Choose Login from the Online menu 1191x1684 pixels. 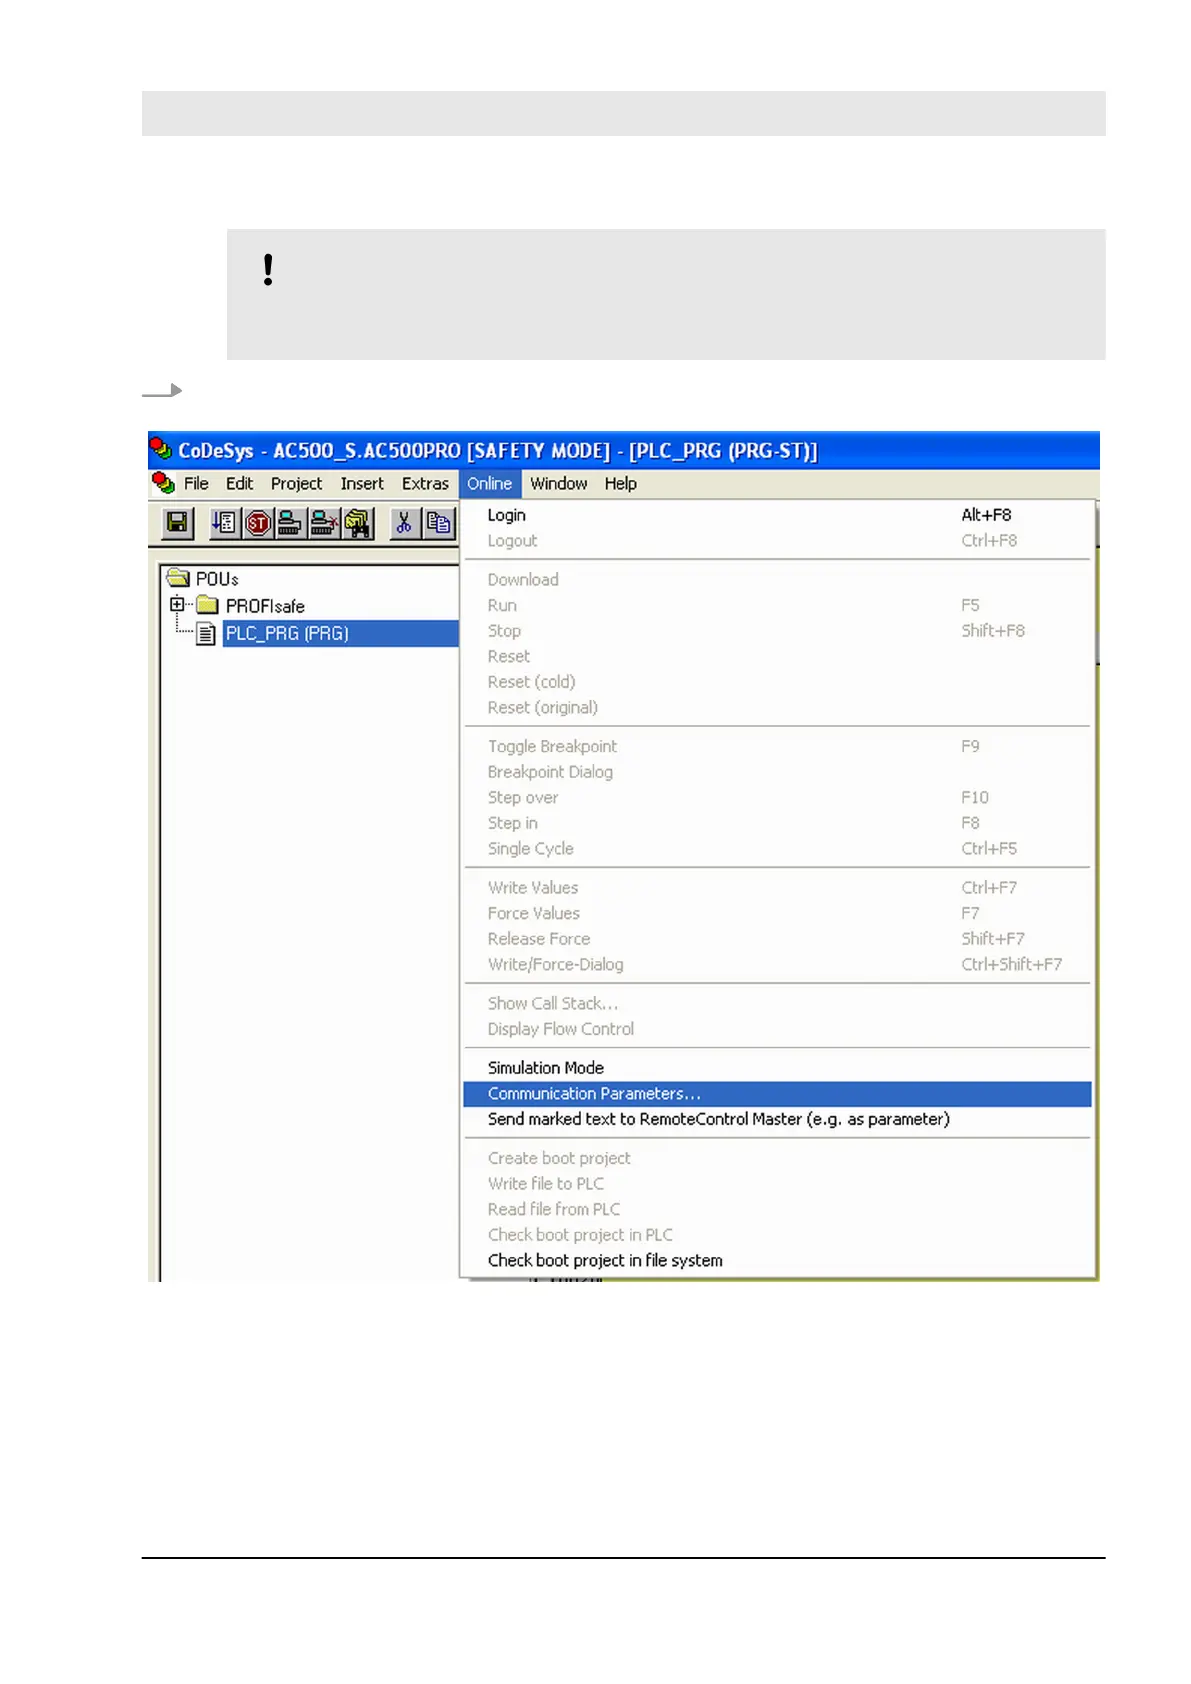777,515
